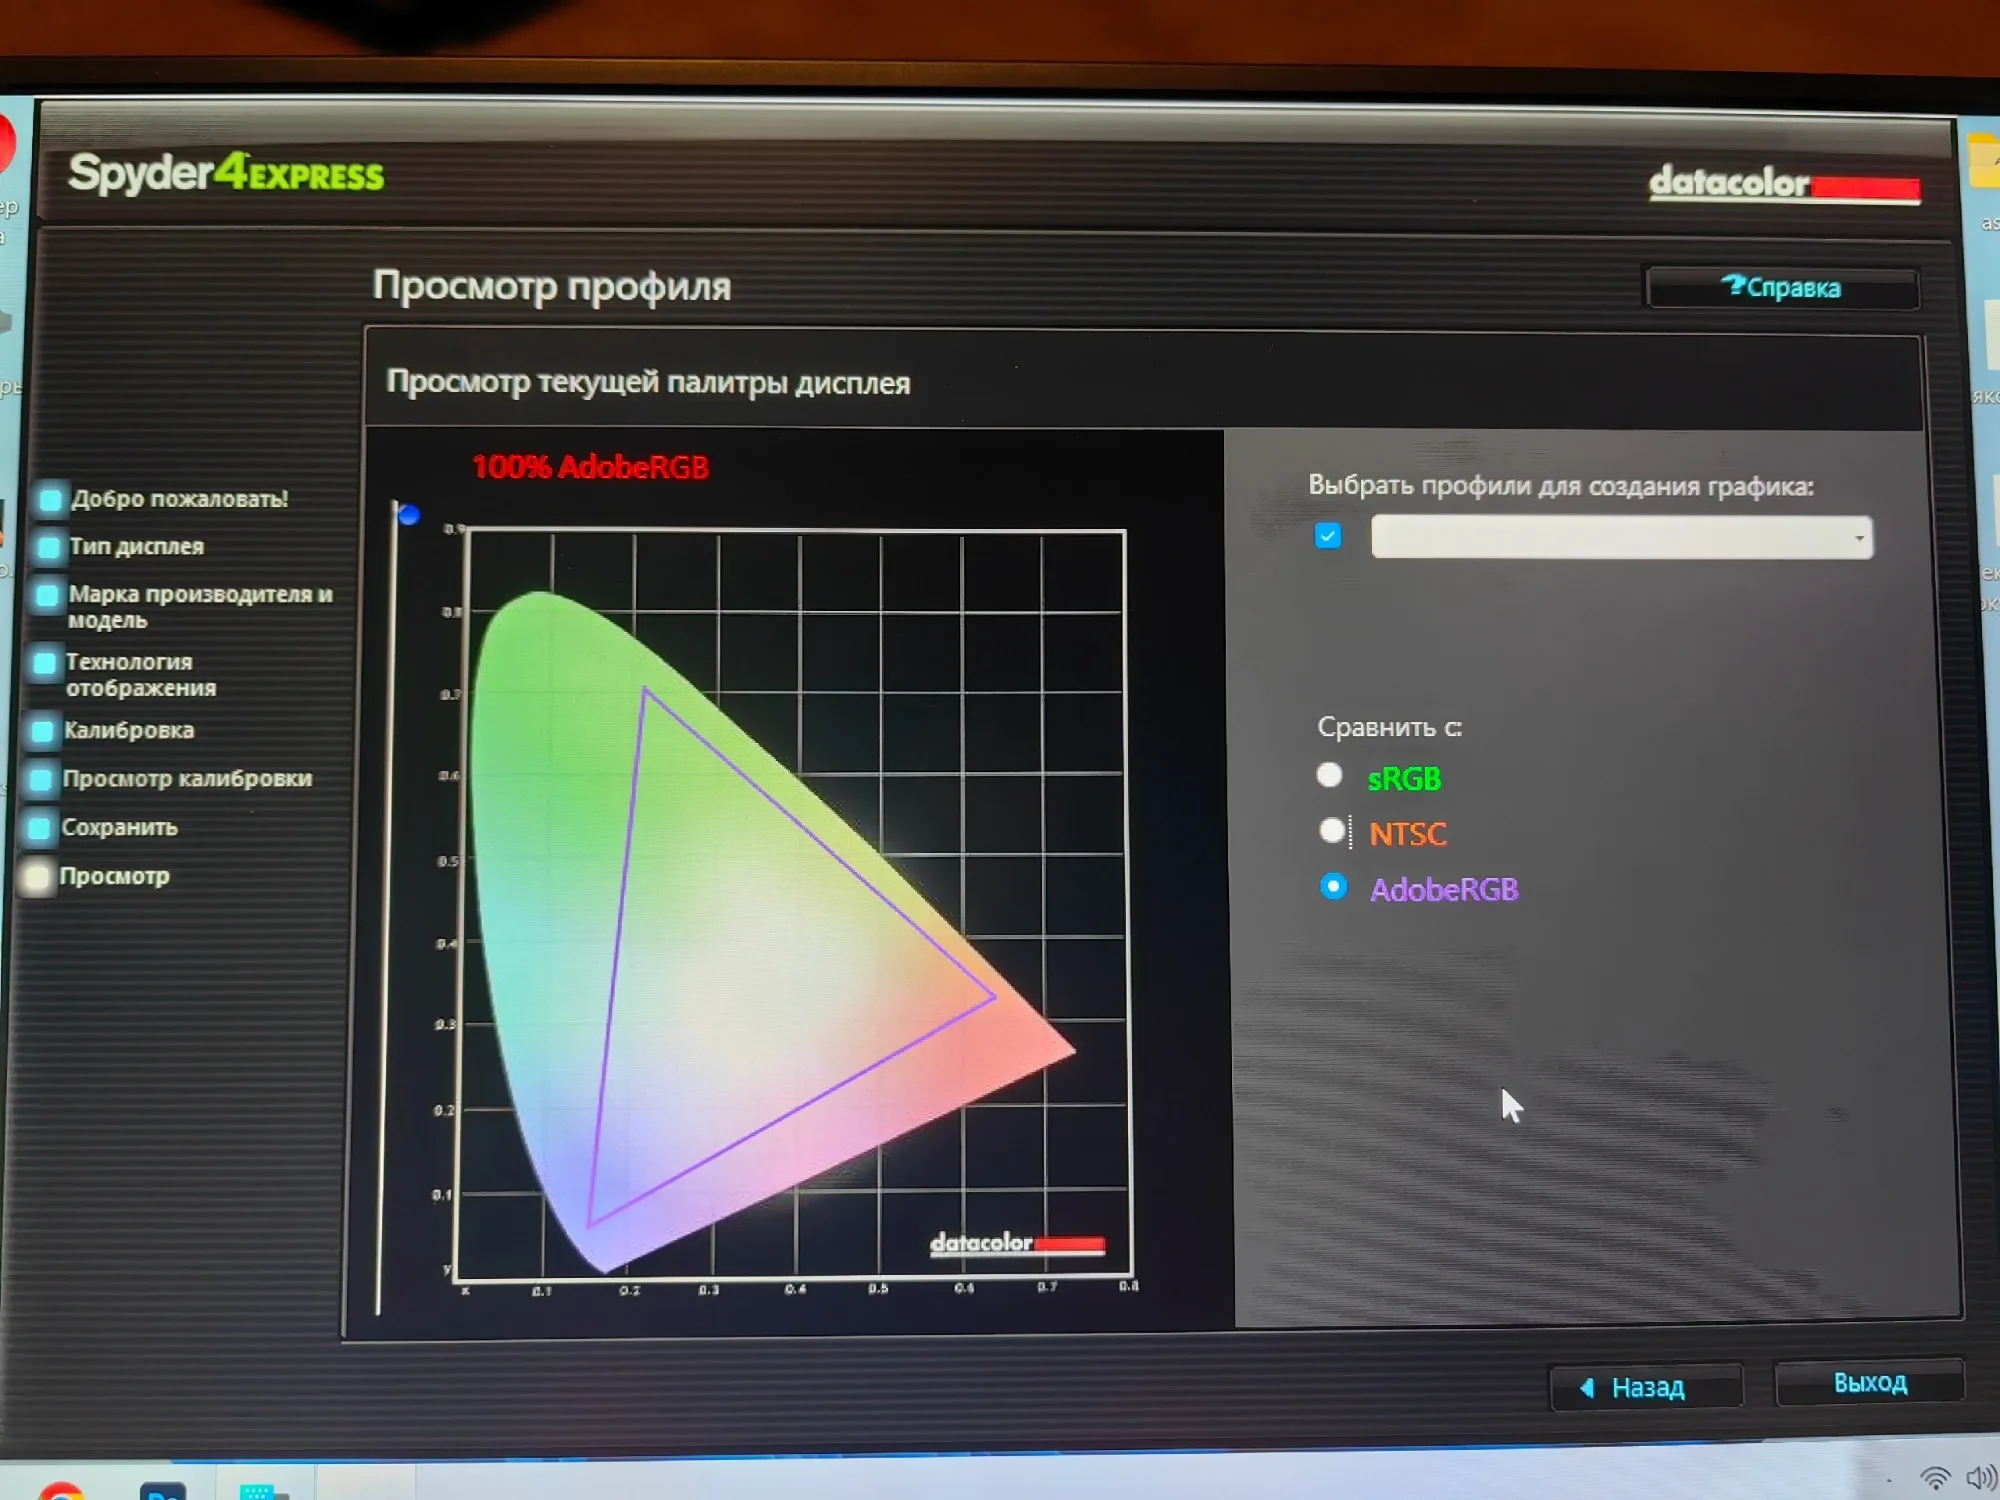Select the AdobeRGB radio button
The image size is (2000, 1500).
click(x=1333, y=886)
